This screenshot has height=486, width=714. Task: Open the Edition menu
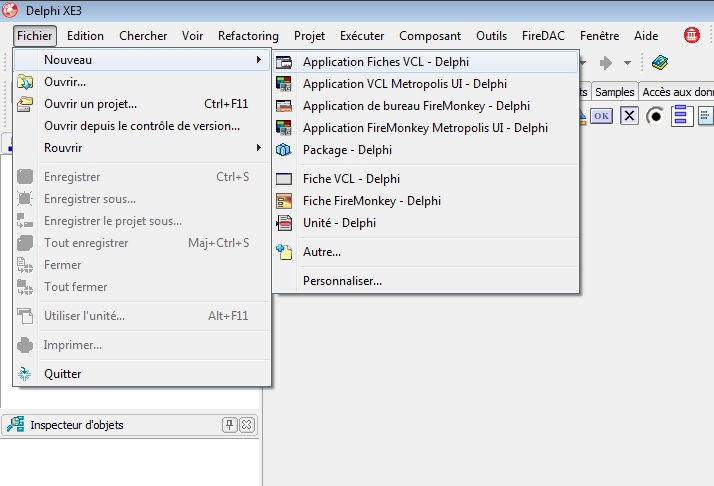(85, 36)
